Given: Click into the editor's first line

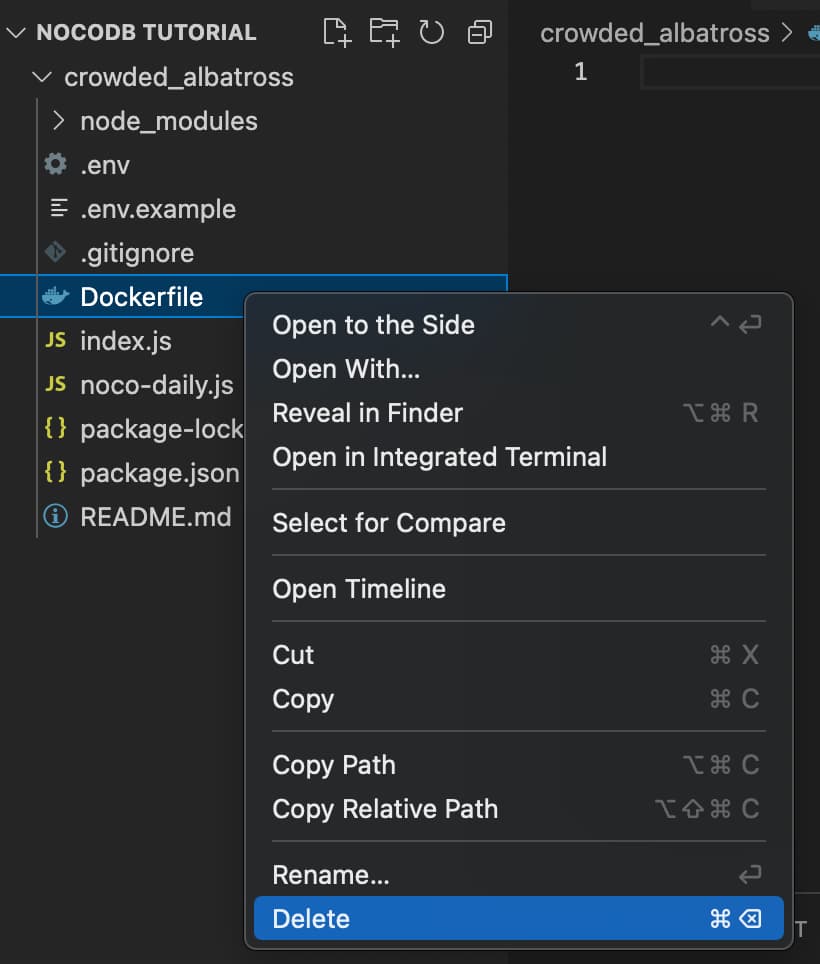Looking at the screenshot, I should pyautogui.click(x=730, y=73).
